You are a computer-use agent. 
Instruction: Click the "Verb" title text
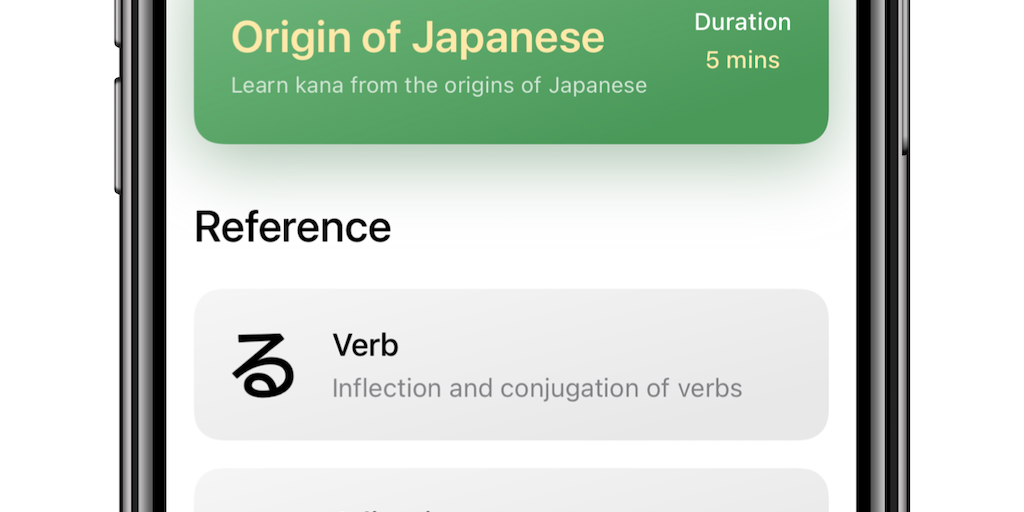point(365,345)
